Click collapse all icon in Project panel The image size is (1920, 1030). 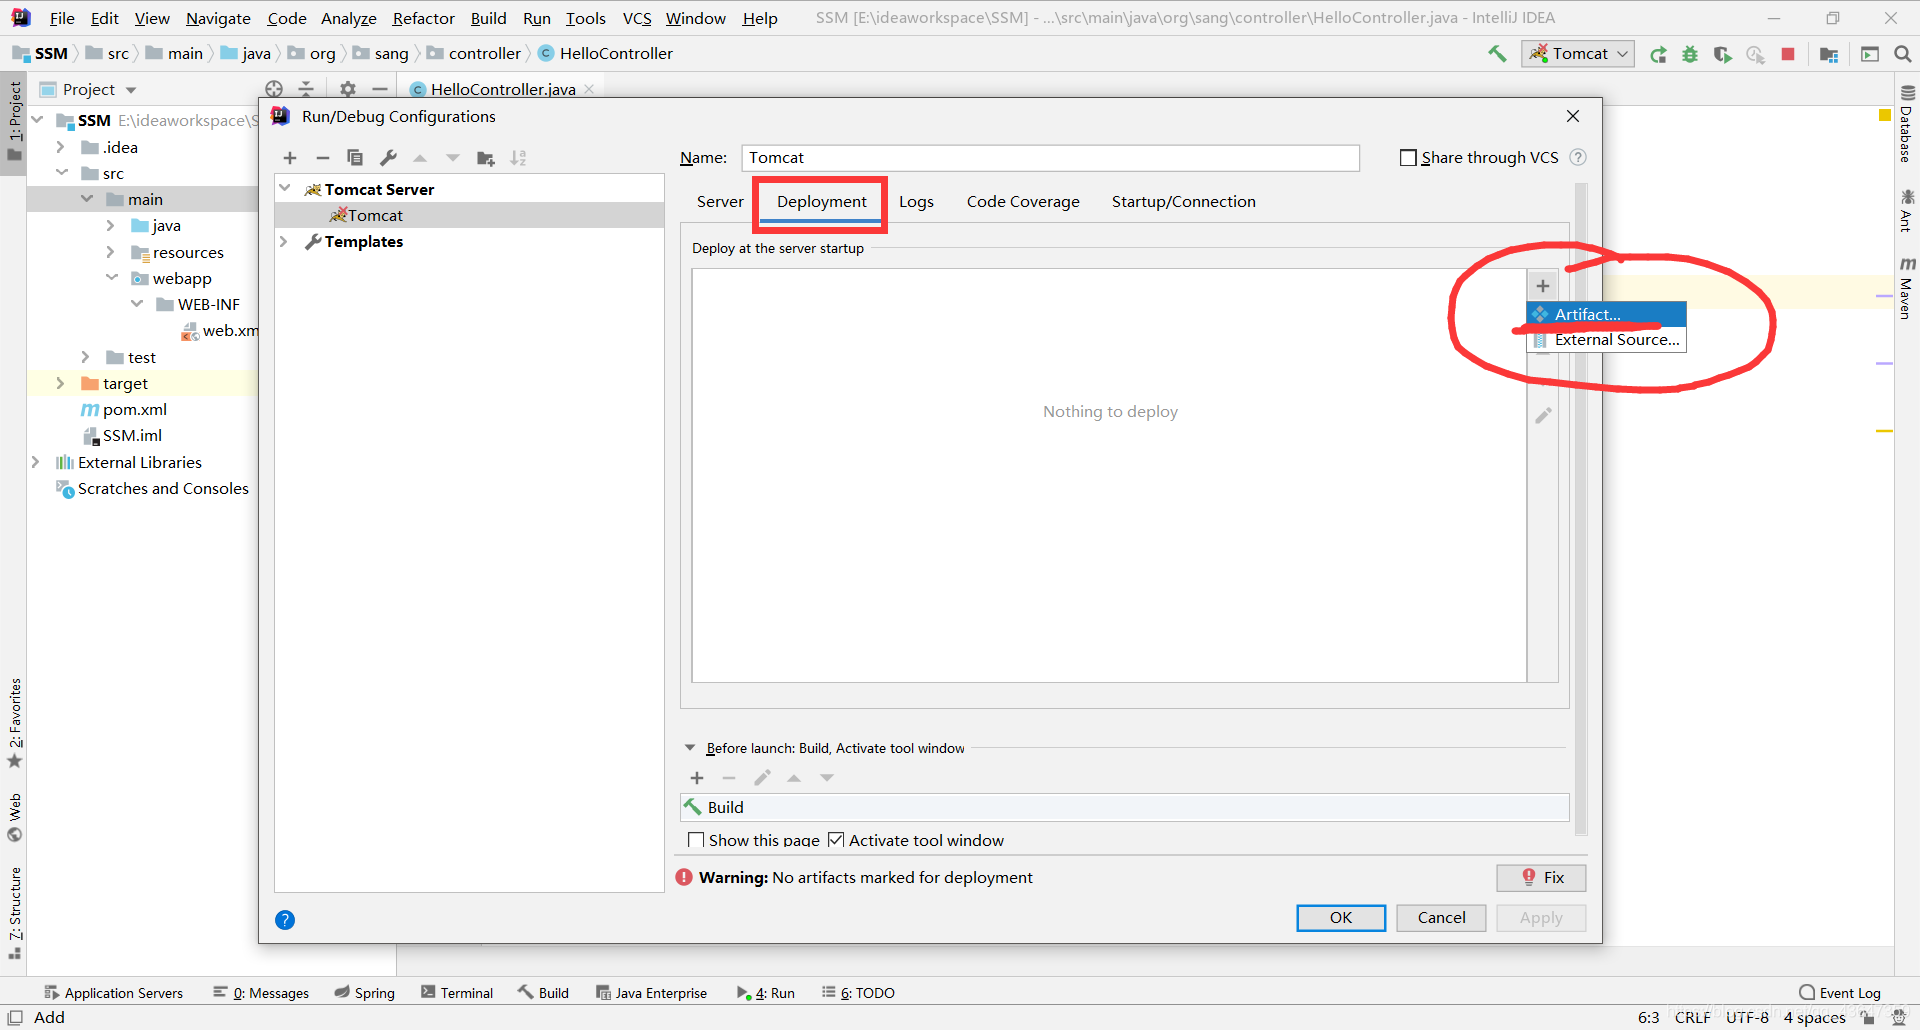pos(306,89)
